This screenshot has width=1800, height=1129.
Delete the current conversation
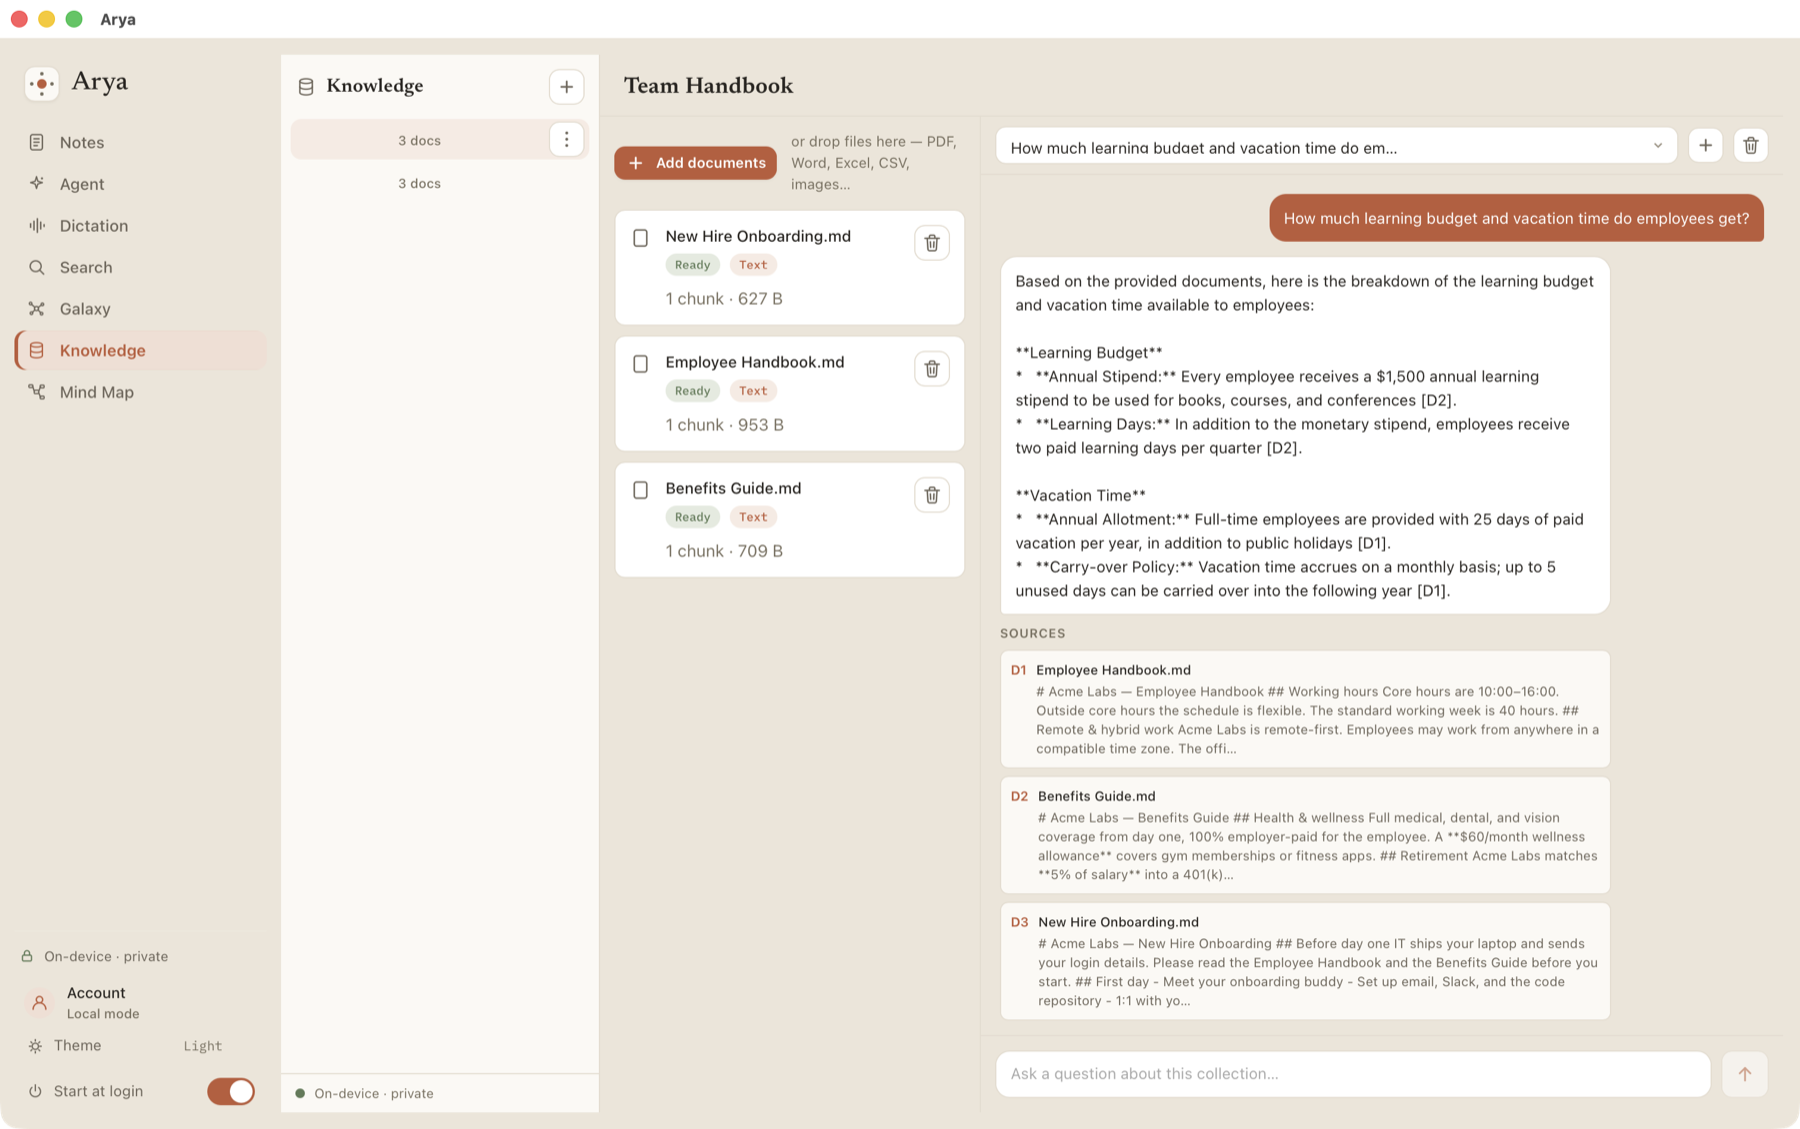click(x=1751, y=146)
